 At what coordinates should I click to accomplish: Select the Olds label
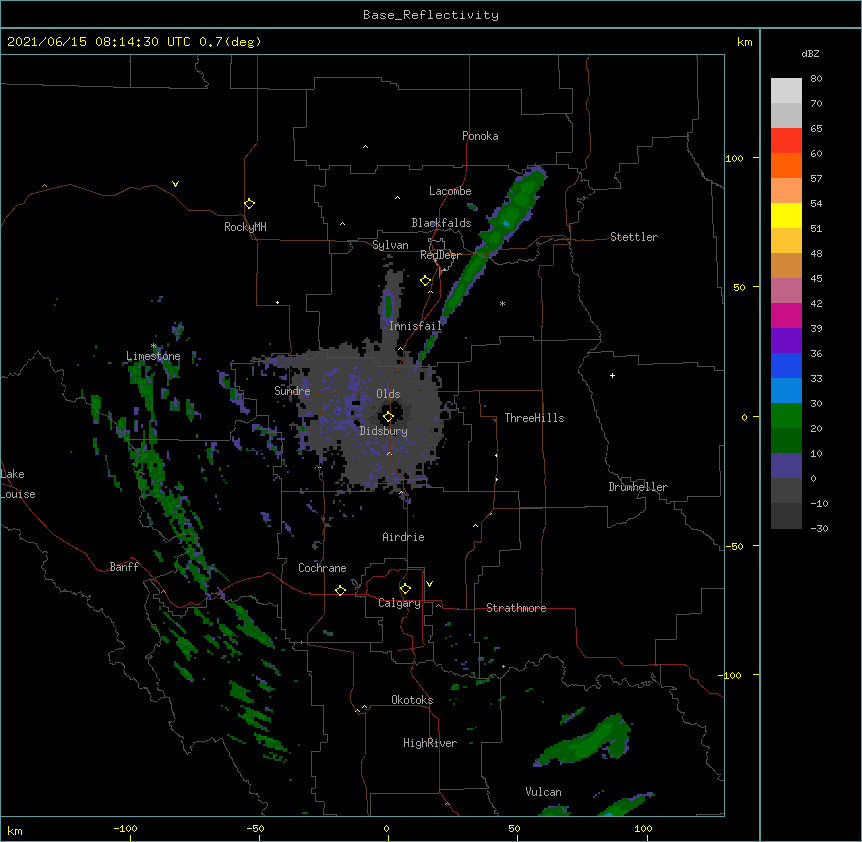[x=388, y=394]
